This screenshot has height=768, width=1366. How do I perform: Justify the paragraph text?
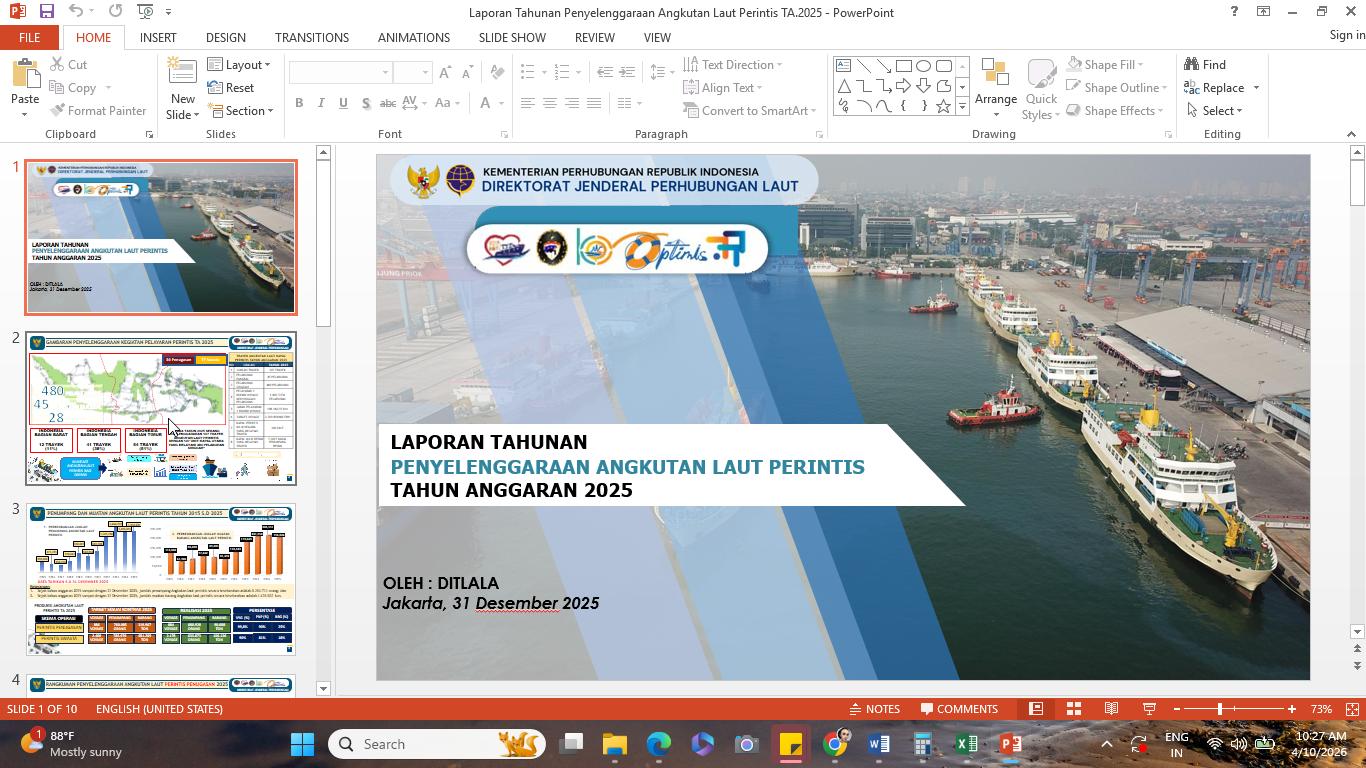pyautogui.click(x=593, y=103)
